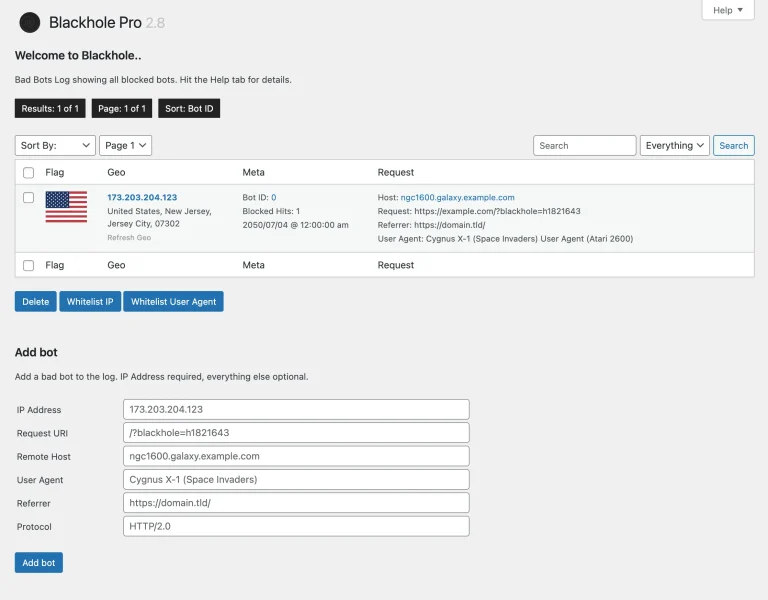Click the User Agent input field
The image size is (768, 600).
(296, 480)
